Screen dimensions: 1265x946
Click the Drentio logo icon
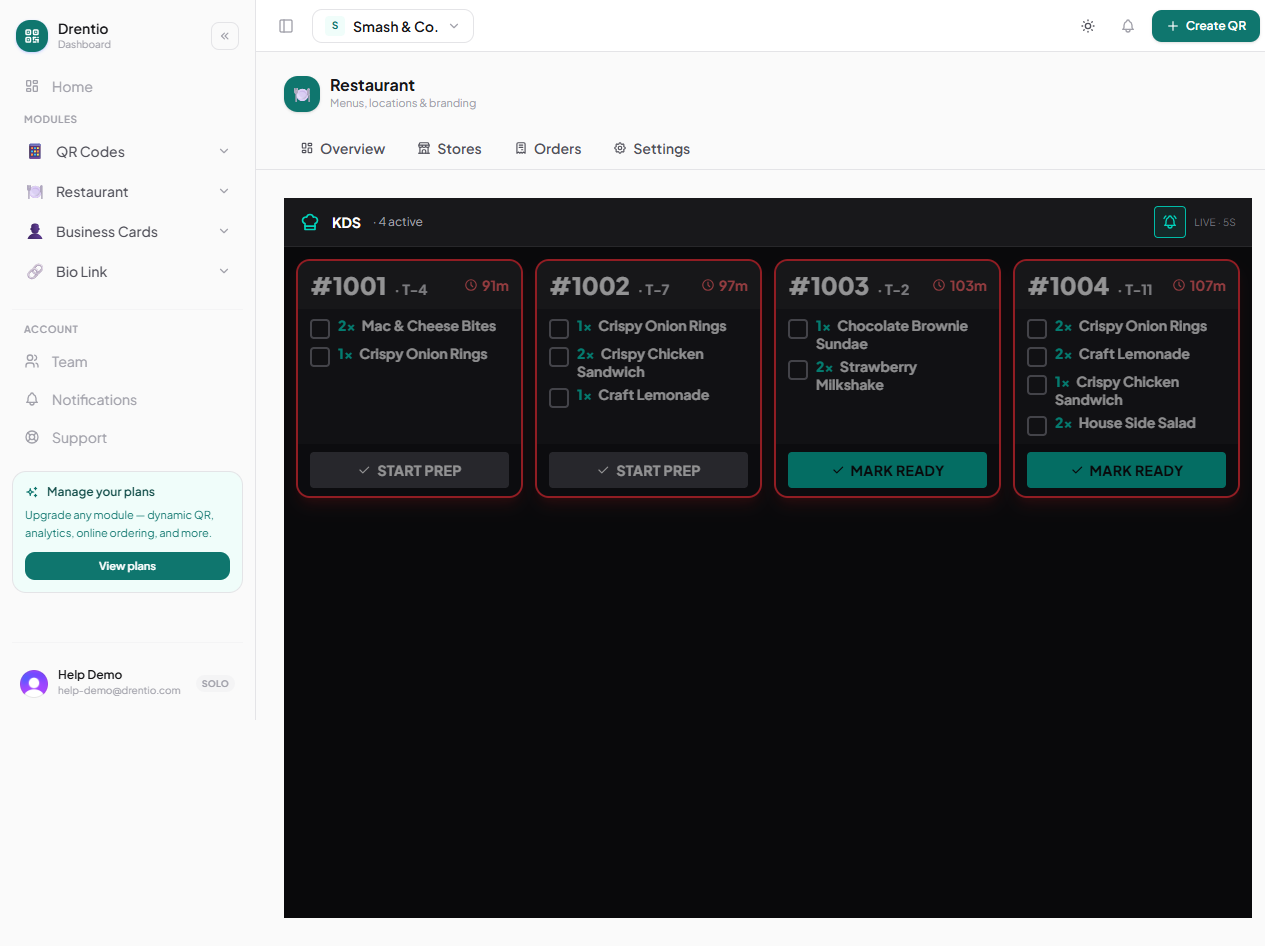click(32, 36)
